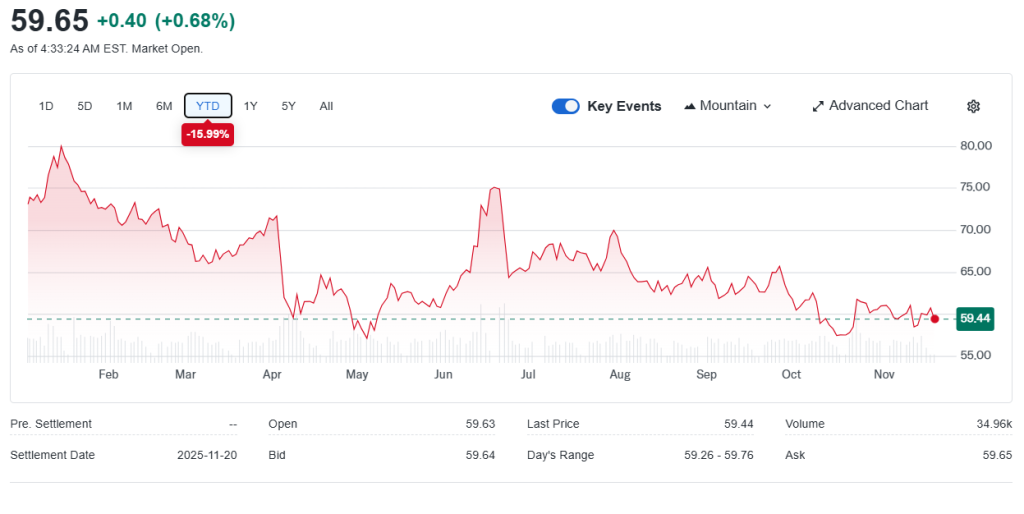This screenshot has height=514, width=1024.
Task: Click the Mountain chart type icon
Action: pos(690,106)
